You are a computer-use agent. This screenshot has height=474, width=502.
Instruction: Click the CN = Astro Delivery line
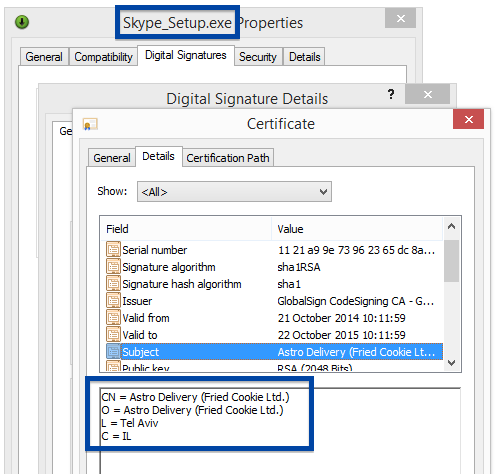pos(195,397)
